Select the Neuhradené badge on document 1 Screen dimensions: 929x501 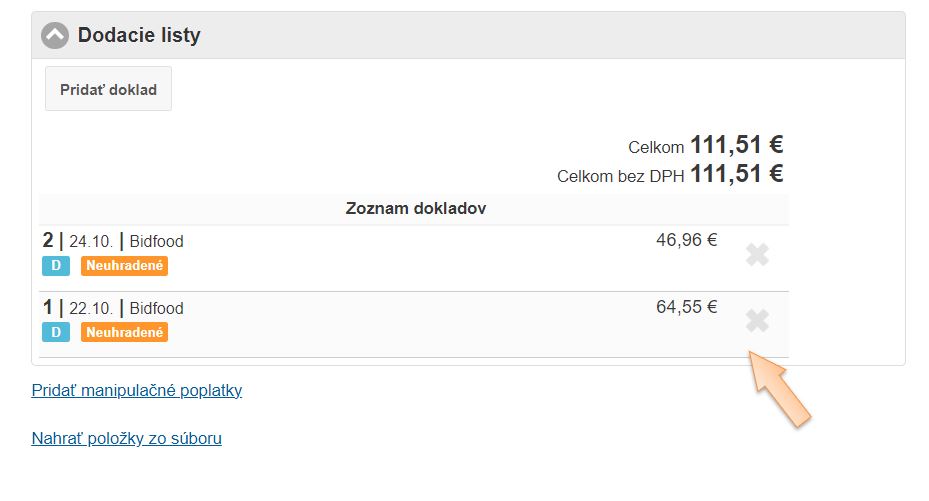(x=124, y=332)
